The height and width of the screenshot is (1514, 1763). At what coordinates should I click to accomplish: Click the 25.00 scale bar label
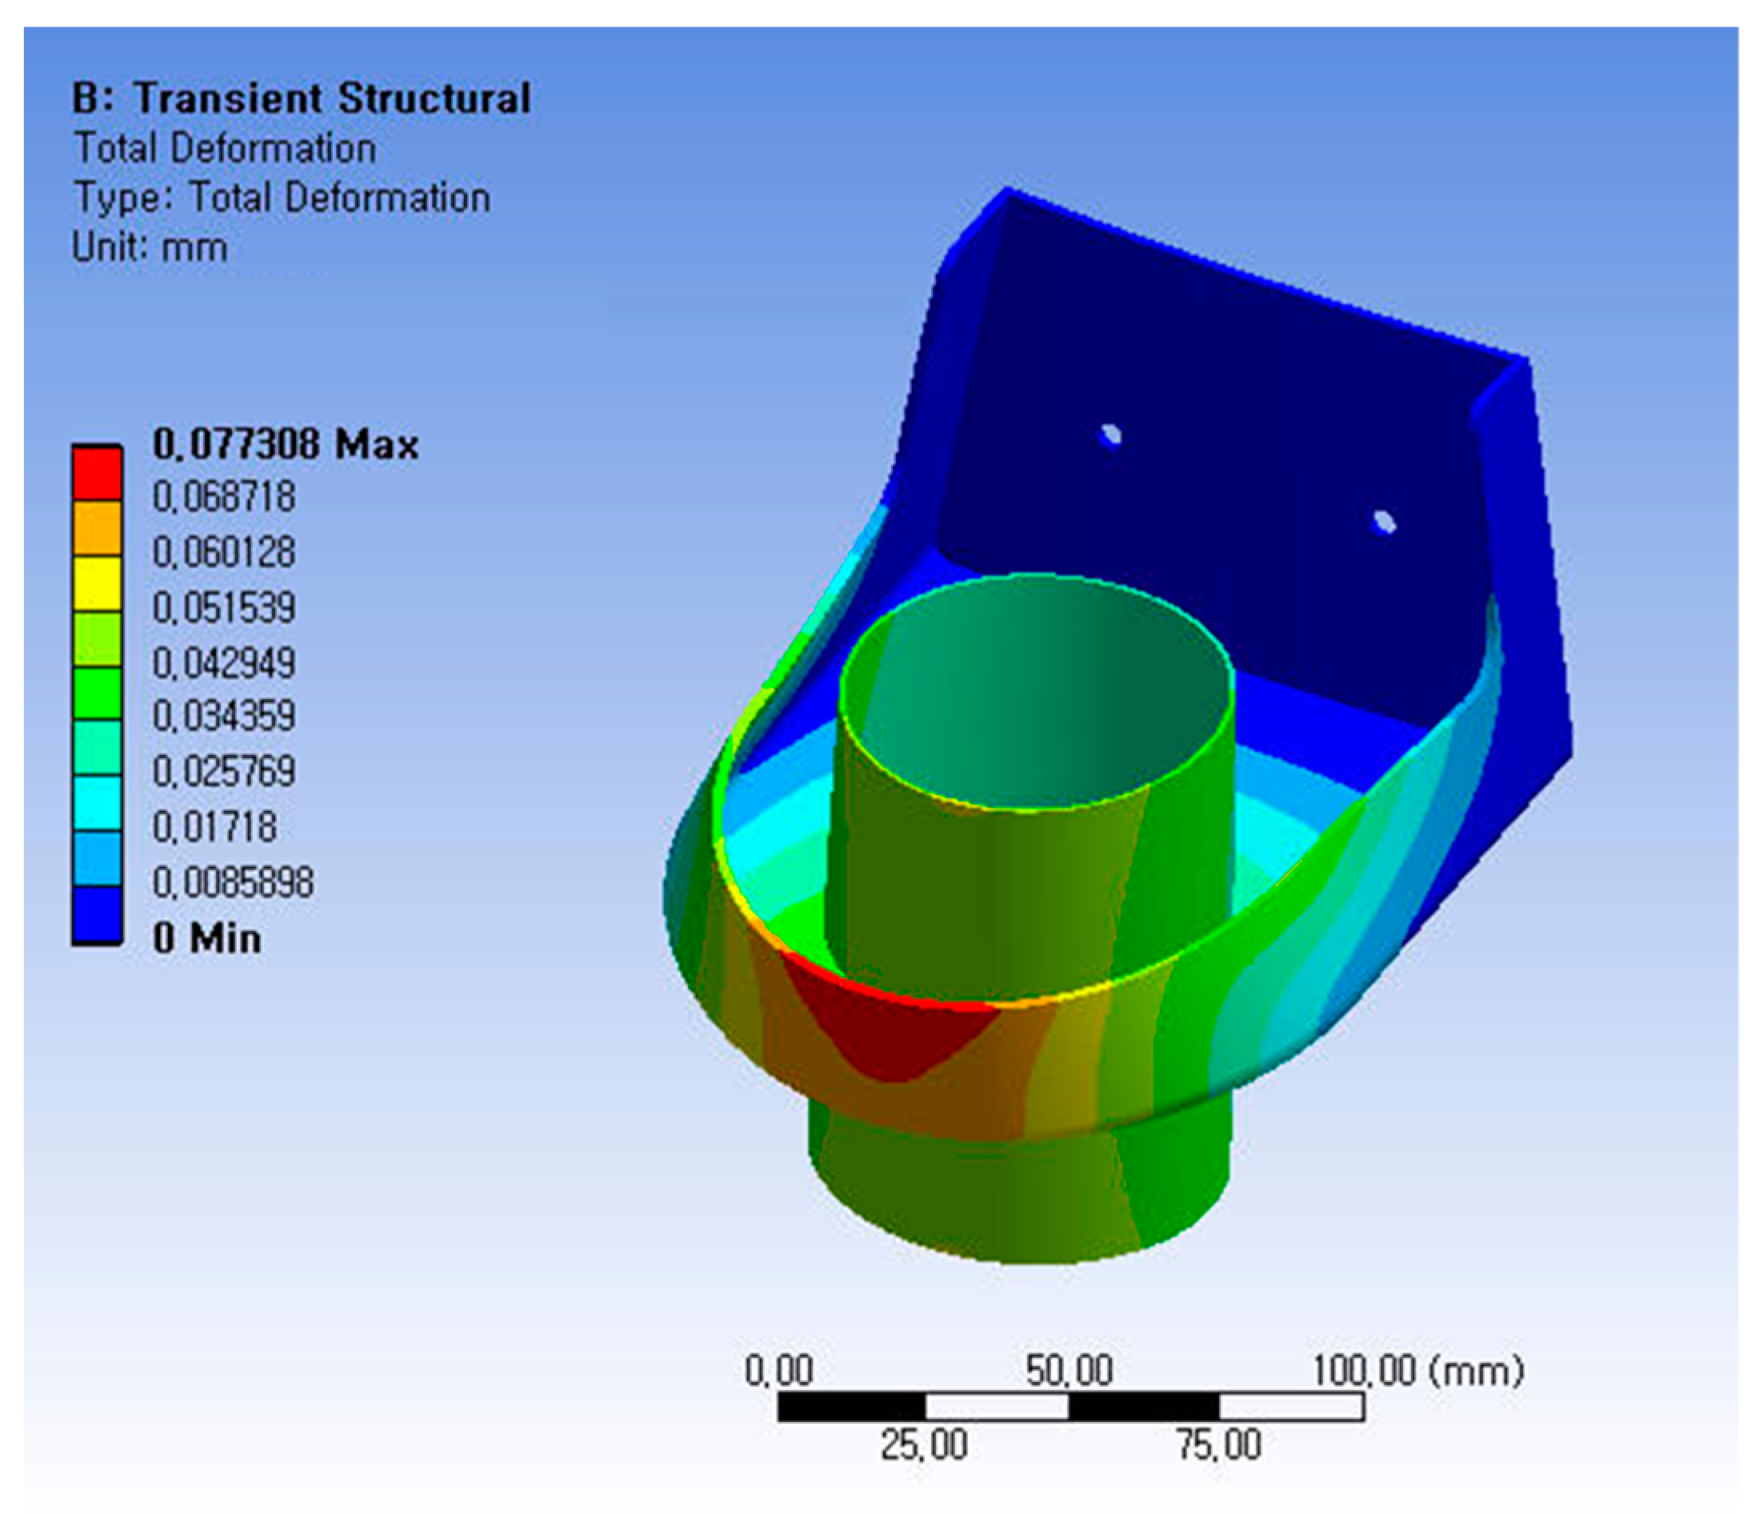[x=923, y=1445]
